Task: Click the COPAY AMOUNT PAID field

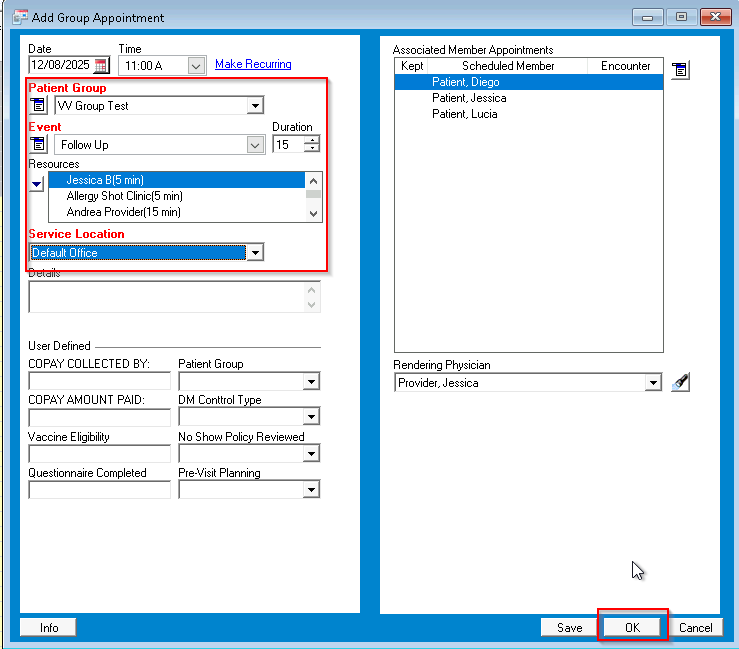Action: point(99,417)
